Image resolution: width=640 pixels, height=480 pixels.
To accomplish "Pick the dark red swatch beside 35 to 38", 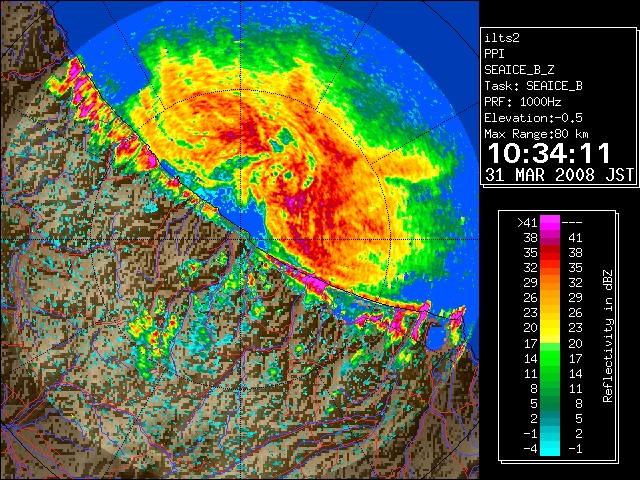I will [x=550, y=253].
